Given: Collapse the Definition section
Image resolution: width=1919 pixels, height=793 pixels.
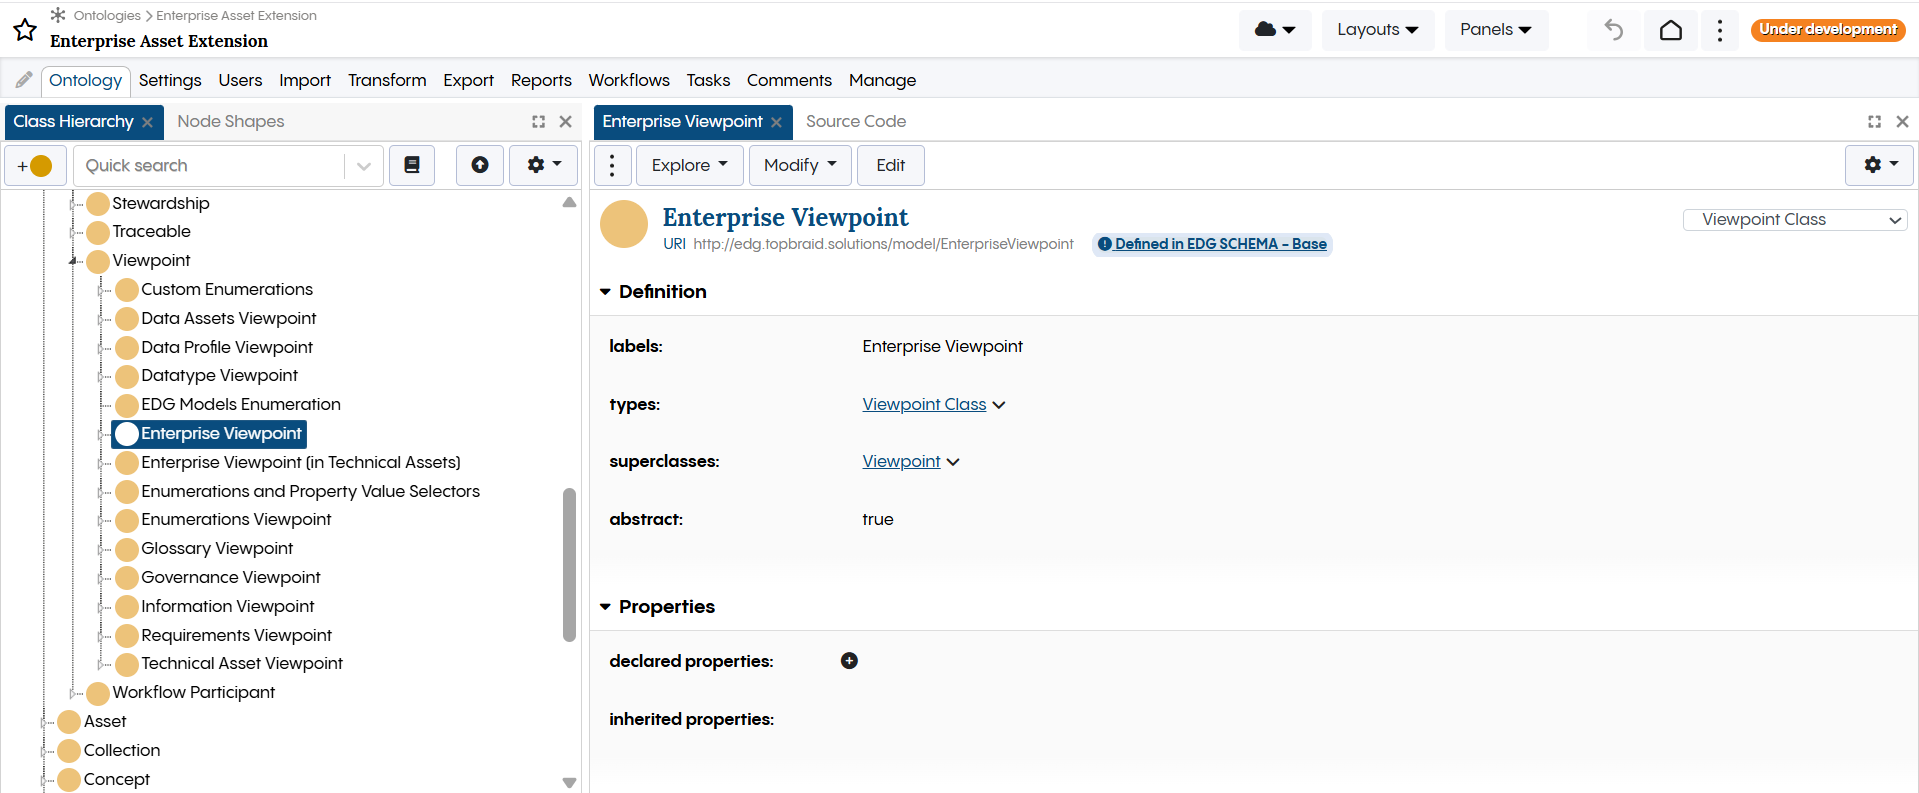Looking at the screenshot, I should point(605,292).
